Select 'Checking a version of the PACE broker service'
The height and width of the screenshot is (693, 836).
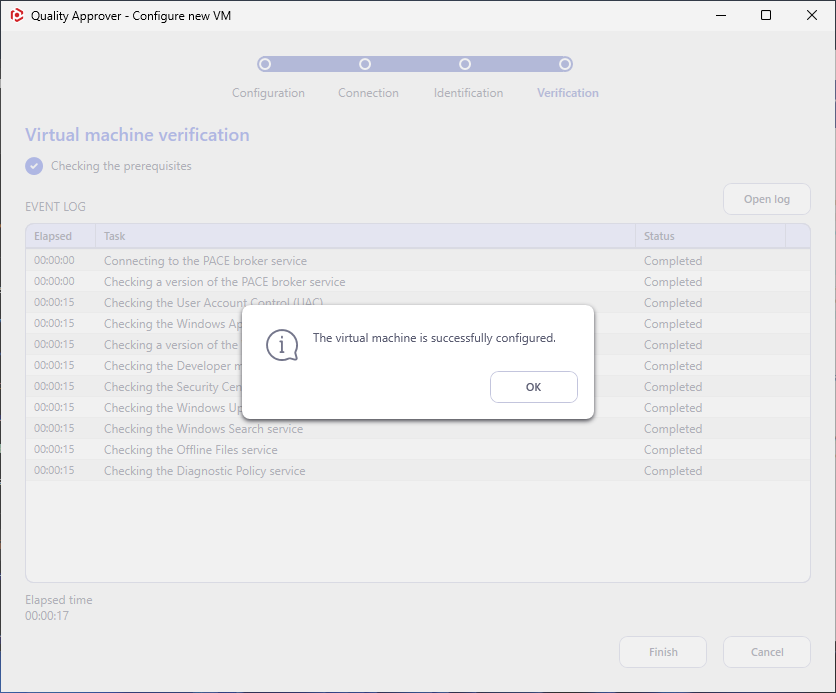click(418, 281)
